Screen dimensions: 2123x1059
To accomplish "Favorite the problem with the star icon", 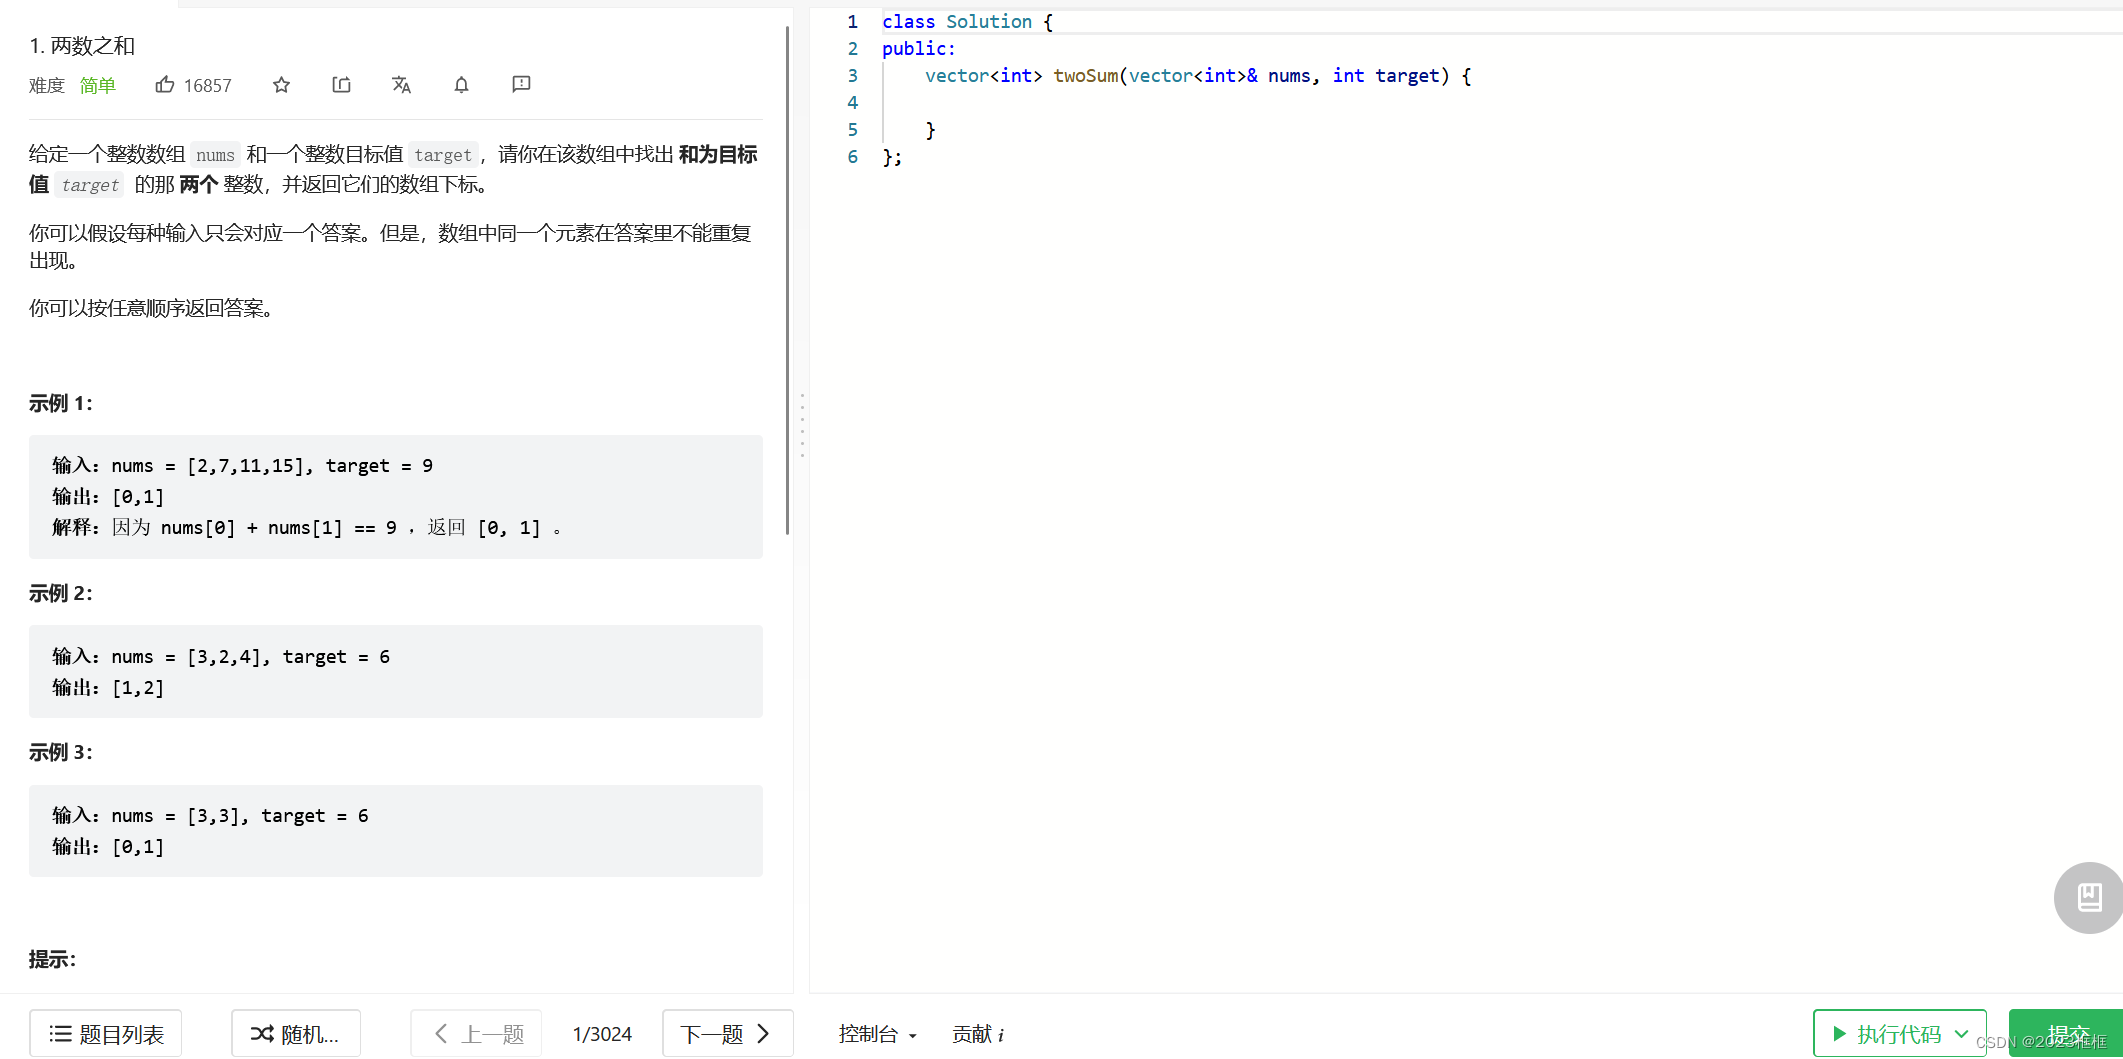I will (281, 85).
